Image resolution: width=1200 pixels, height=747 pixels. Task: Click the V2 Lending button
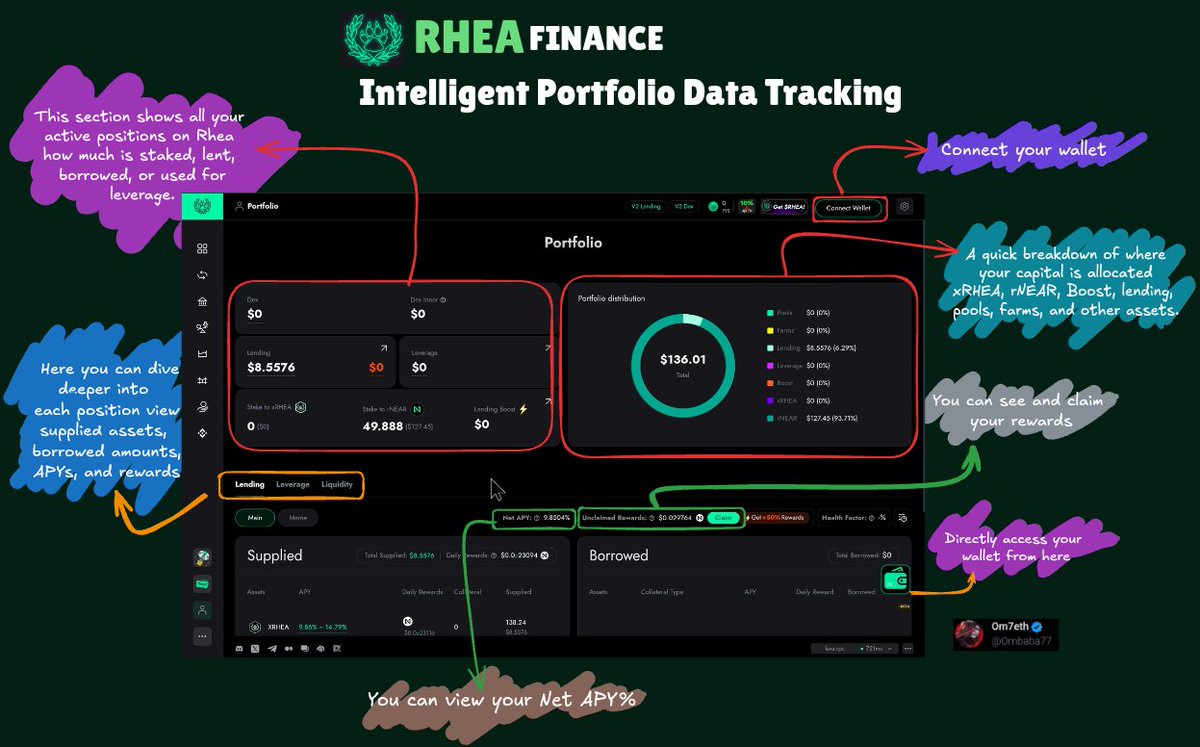(645, 207)
